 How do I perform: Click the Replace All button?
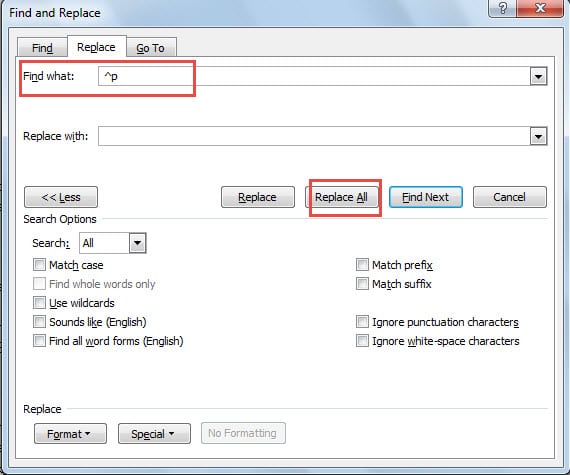coord(341,197)
